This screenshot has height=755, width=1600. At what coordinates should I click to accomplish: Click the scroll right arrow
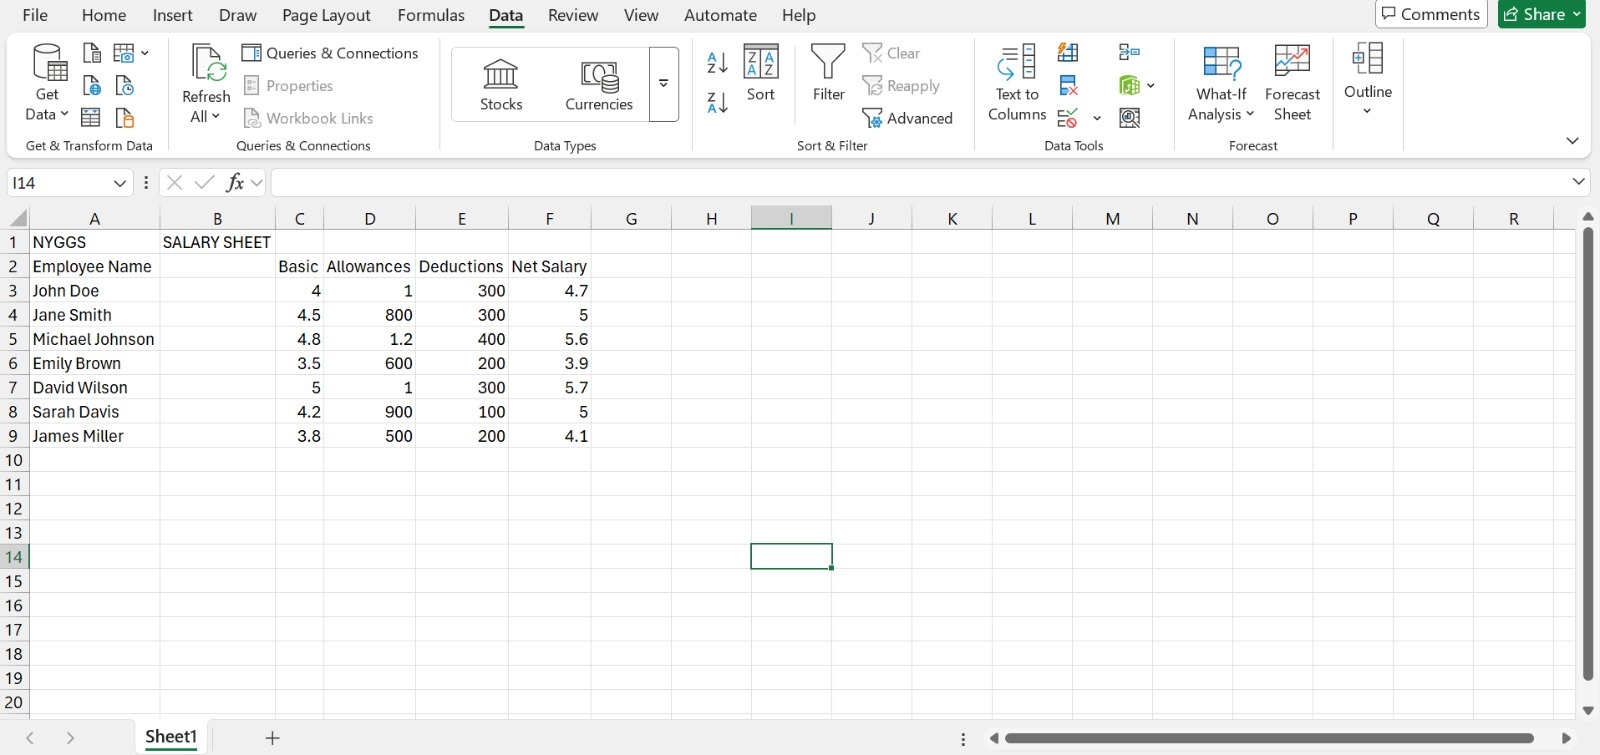[x=1566, y=738]
